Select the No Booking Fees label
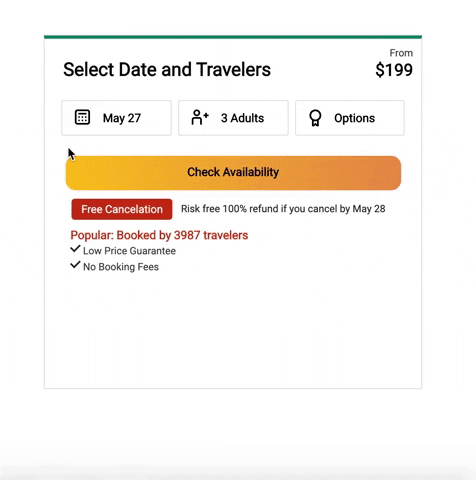Viewport: 476px width, 480px height. click(x=121, y=267)
